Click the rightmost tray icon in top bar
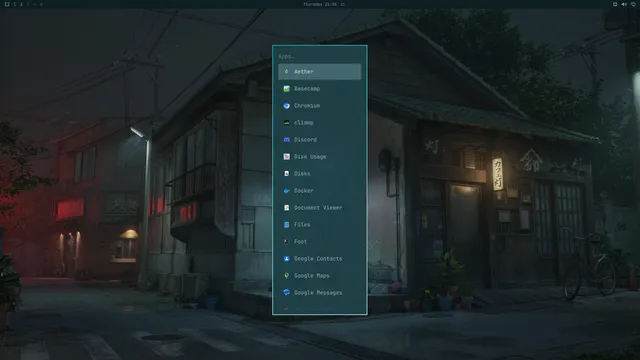 [633, 4]
